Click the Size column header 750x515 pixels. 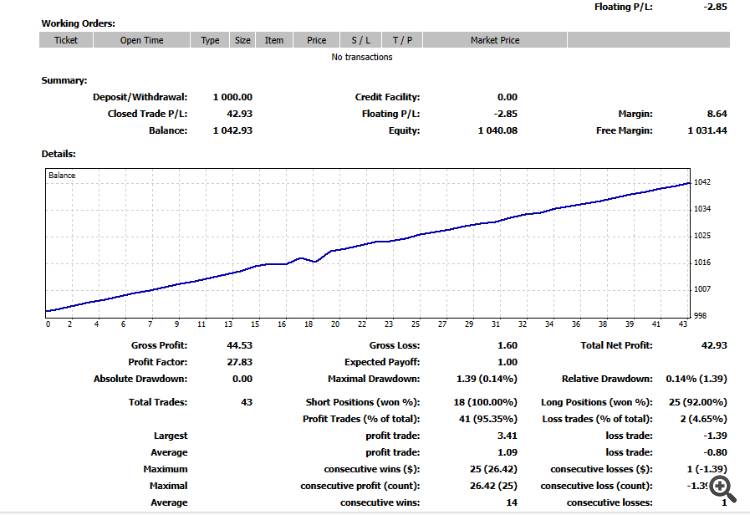(243, 40)
